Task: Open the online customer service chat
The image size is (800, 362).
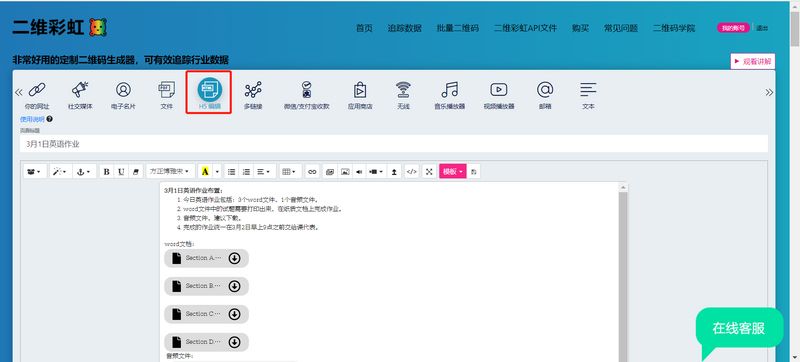Action: pyautogui.click(x=739, y=328)
